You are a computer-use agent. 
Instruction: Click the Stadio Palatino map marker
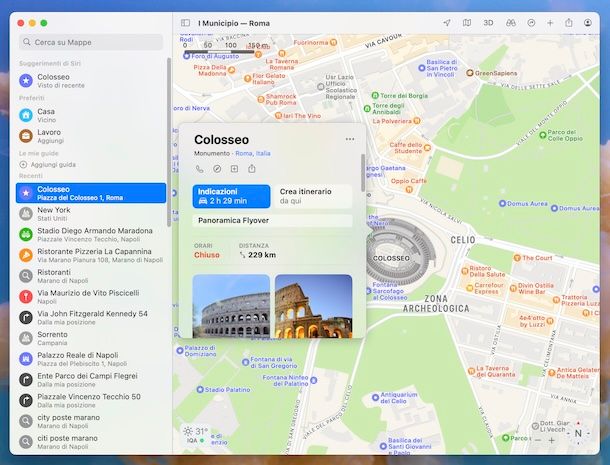coord(200,390)
